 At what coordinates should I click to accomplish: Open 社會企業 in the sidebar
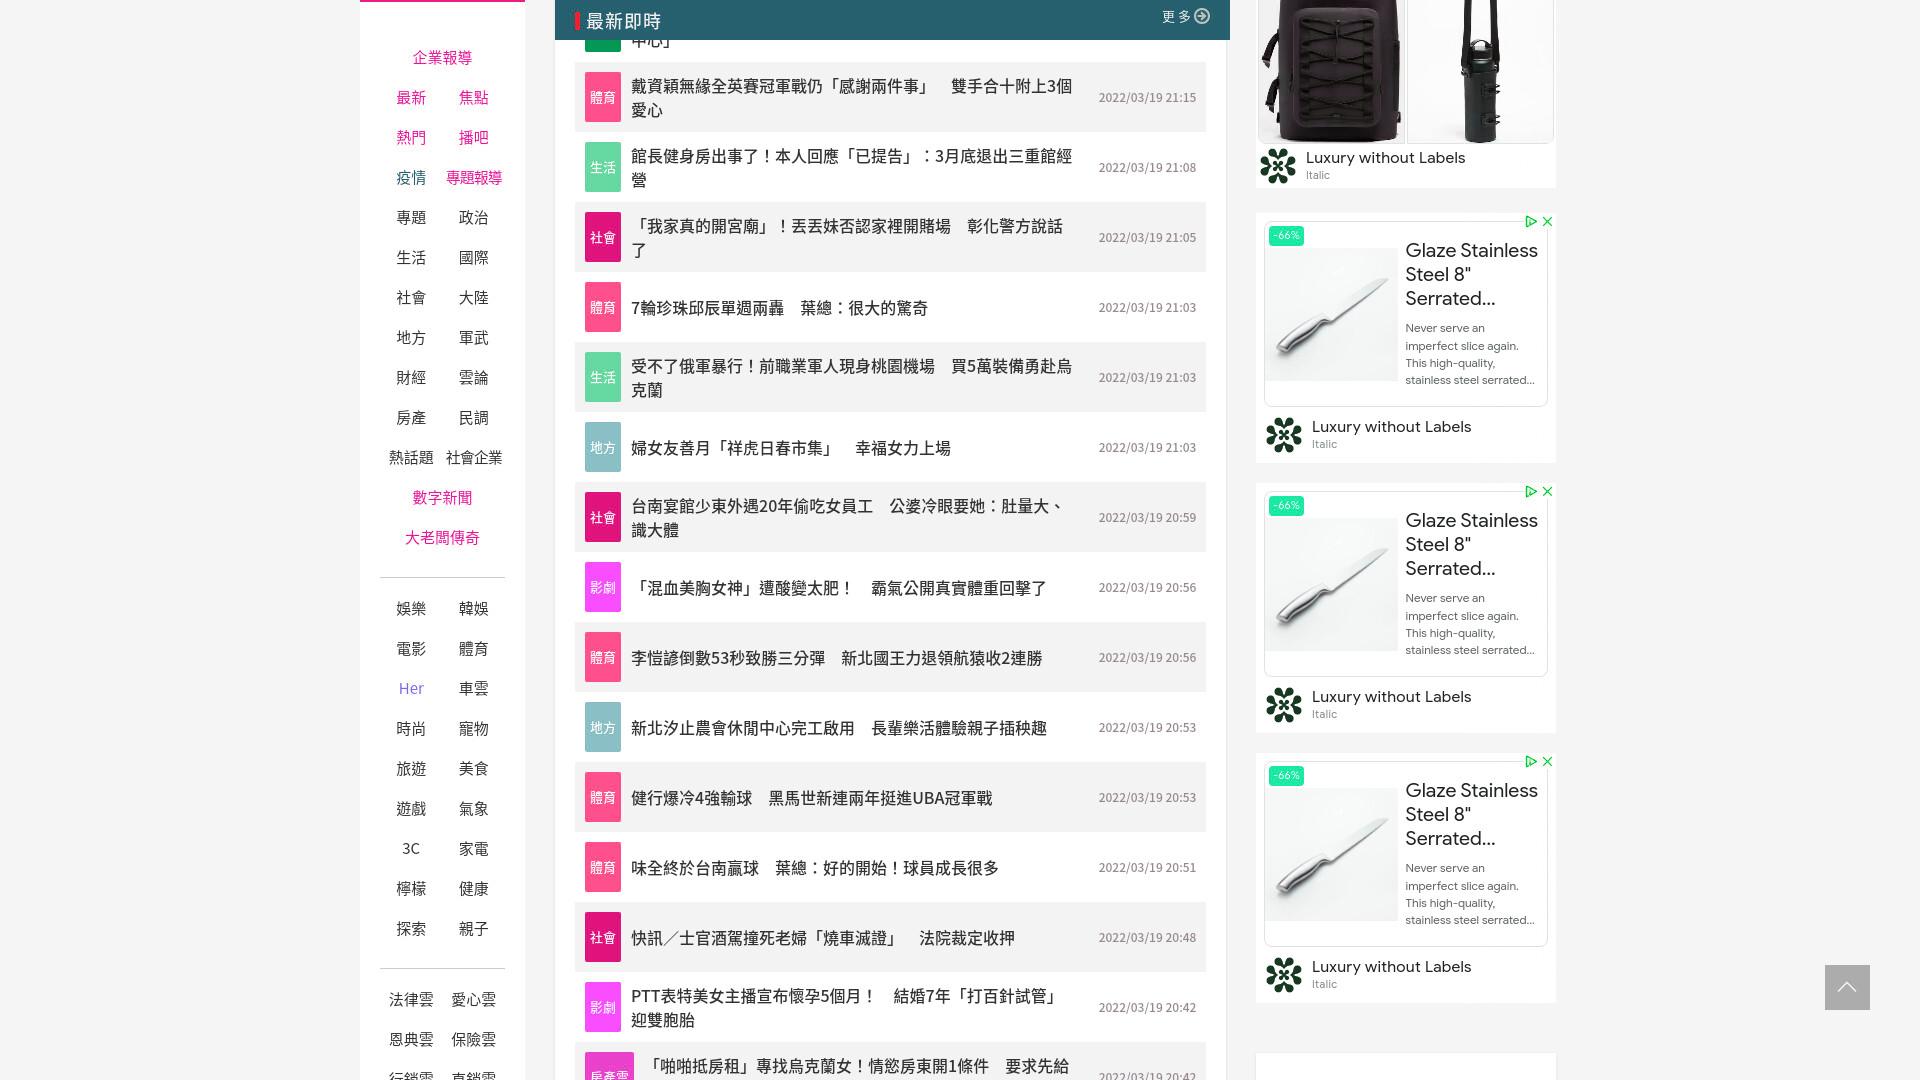(474, 458)
